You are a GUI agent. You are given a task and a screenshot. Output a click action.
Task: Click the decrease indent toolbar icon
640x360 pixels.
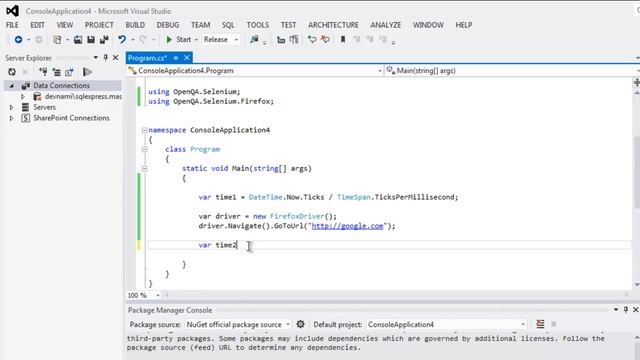(x=281, y=40)
